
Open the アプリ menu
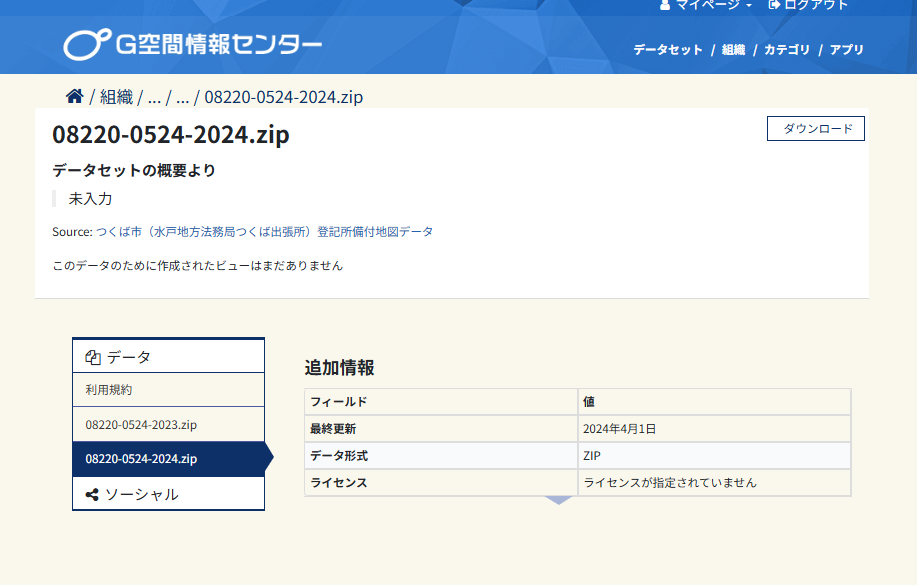(847, 50)
